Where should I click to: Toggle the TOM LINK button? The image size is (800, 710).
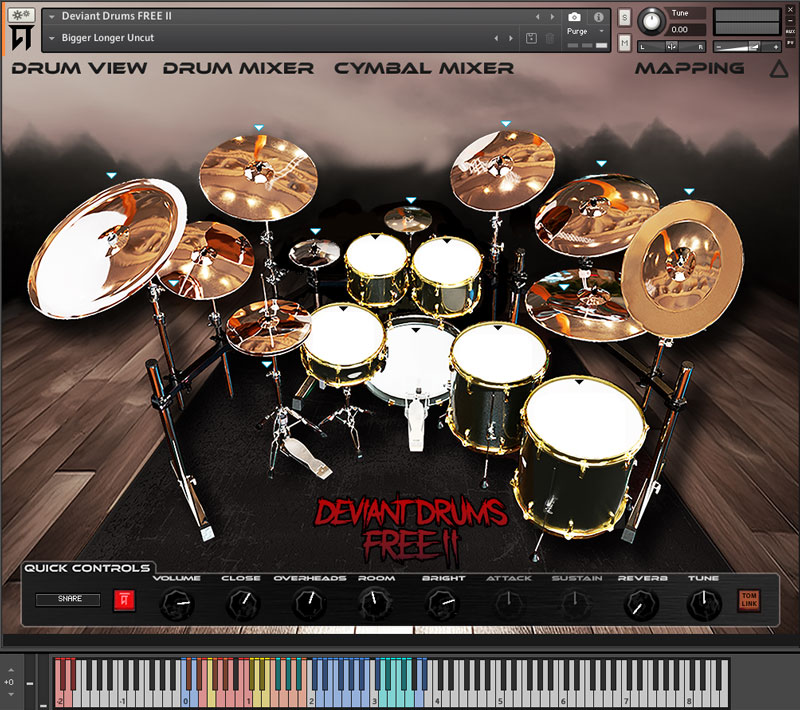click(749, 600)
